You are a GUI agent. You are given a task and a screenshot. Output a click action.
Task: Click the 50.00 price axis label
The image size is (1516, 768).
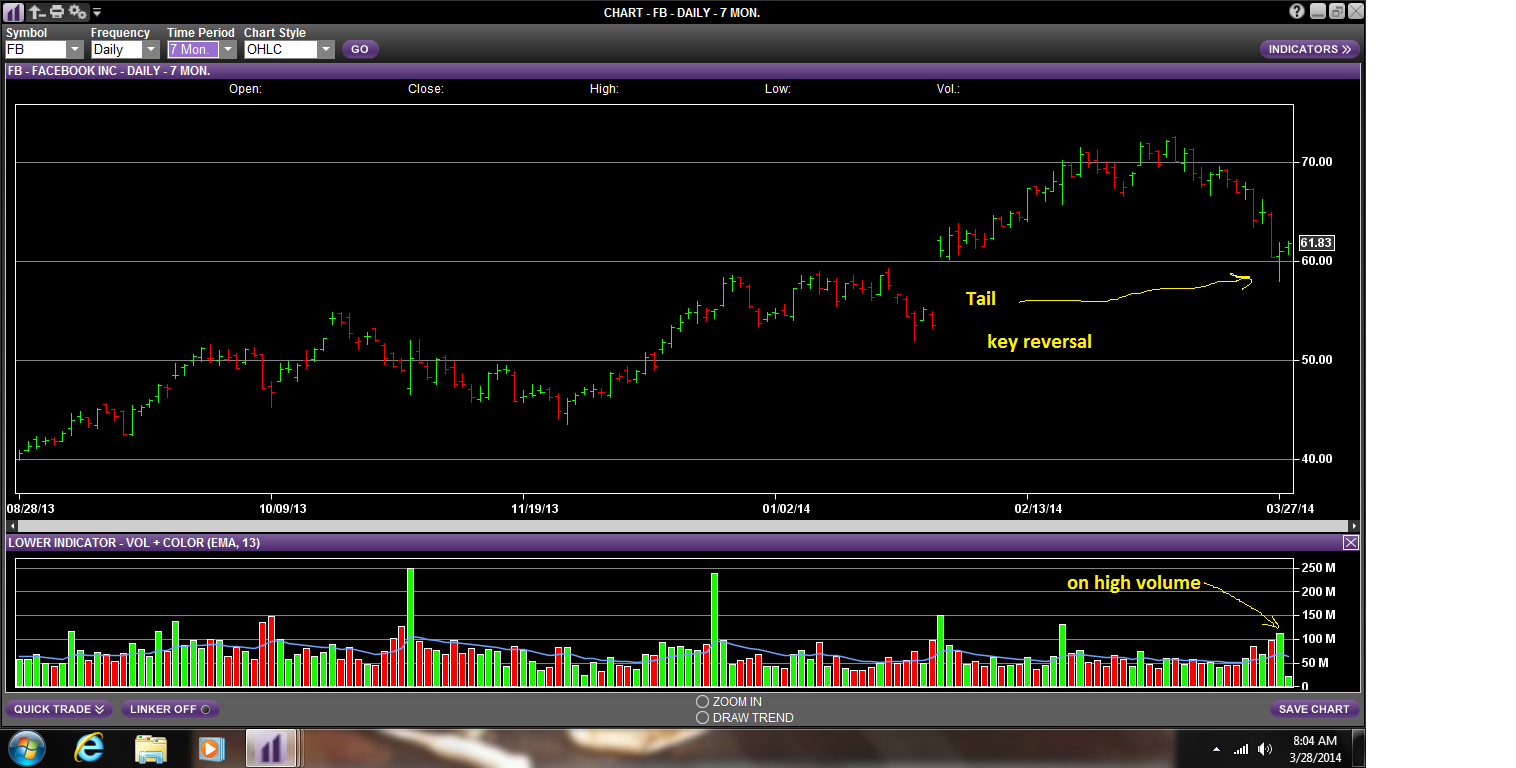coord(1317,360)
